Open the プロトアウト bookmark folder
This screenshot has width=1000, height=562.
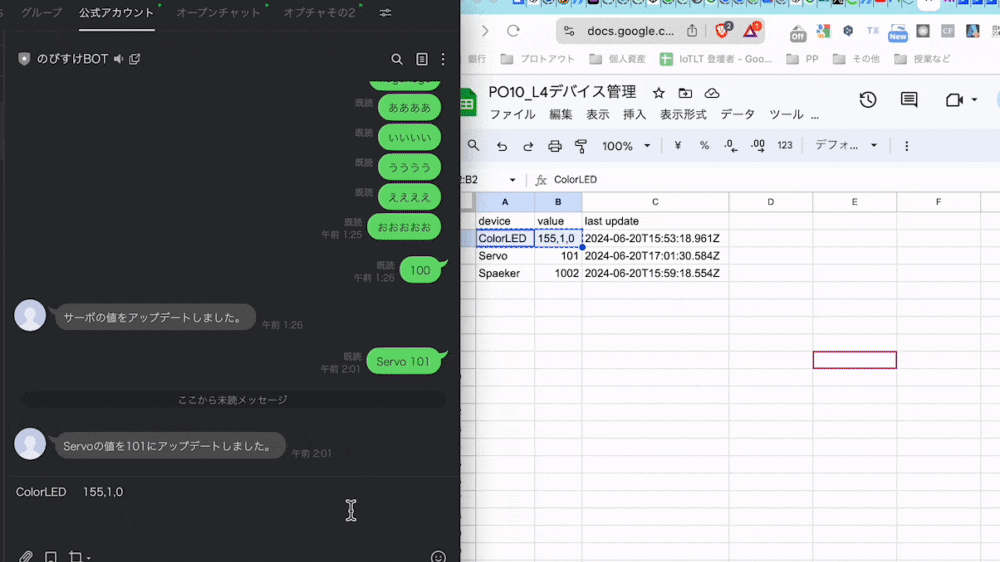pyautogui.click(x=538, y=59)
